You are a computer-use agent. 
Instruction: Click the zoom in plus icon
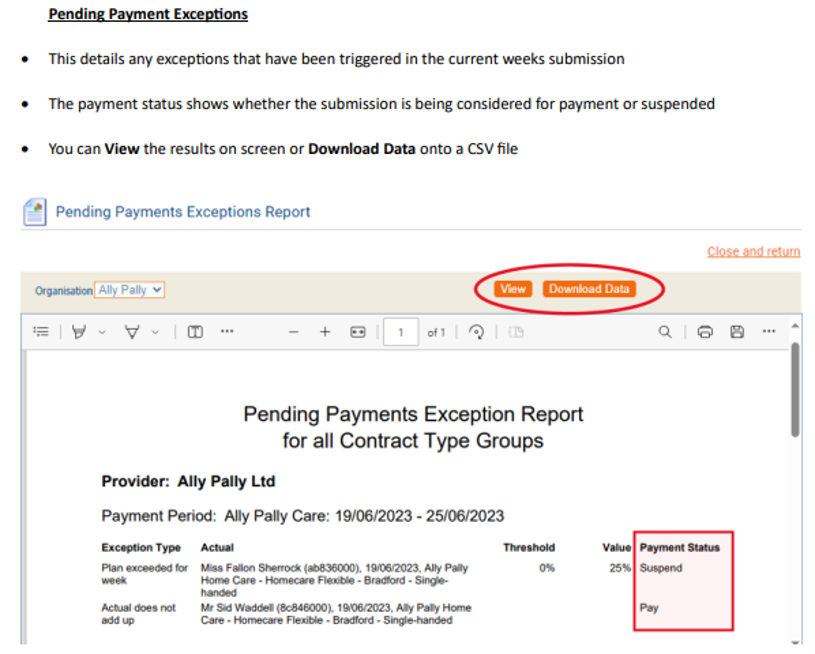325,332
